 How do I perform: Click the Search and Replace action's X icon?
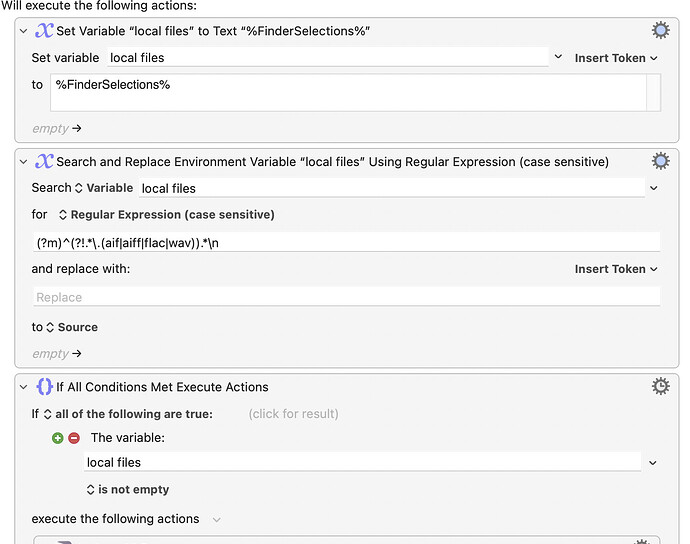click(44, 161)
